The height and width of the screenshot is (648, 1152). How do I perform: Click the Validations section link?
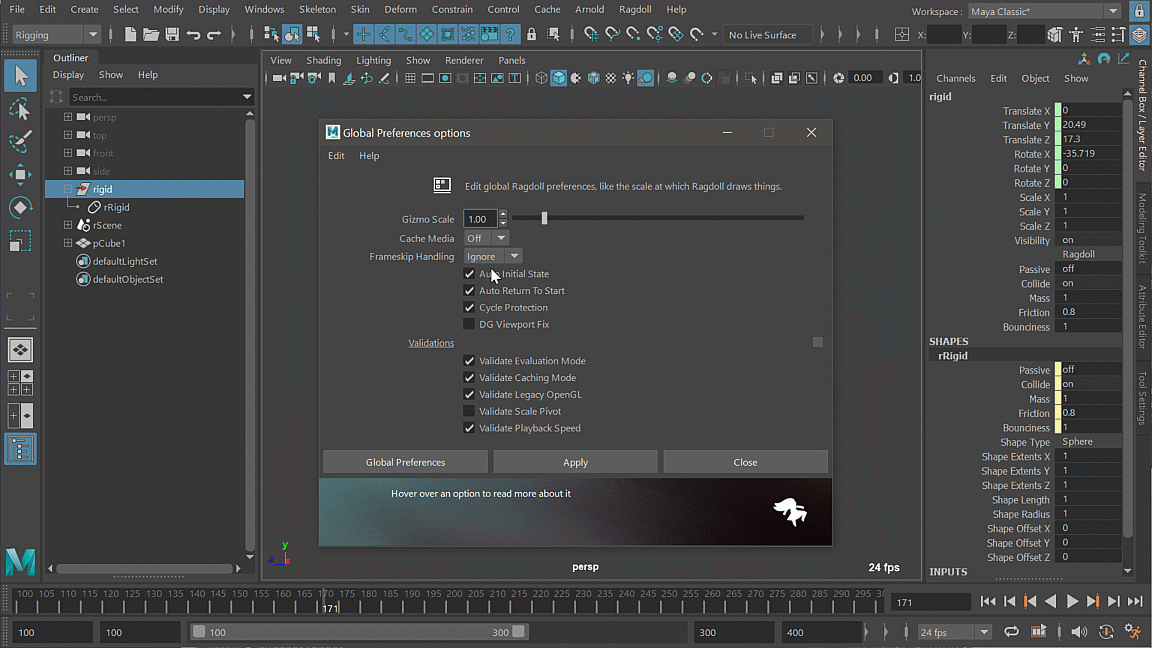point(431,342)
